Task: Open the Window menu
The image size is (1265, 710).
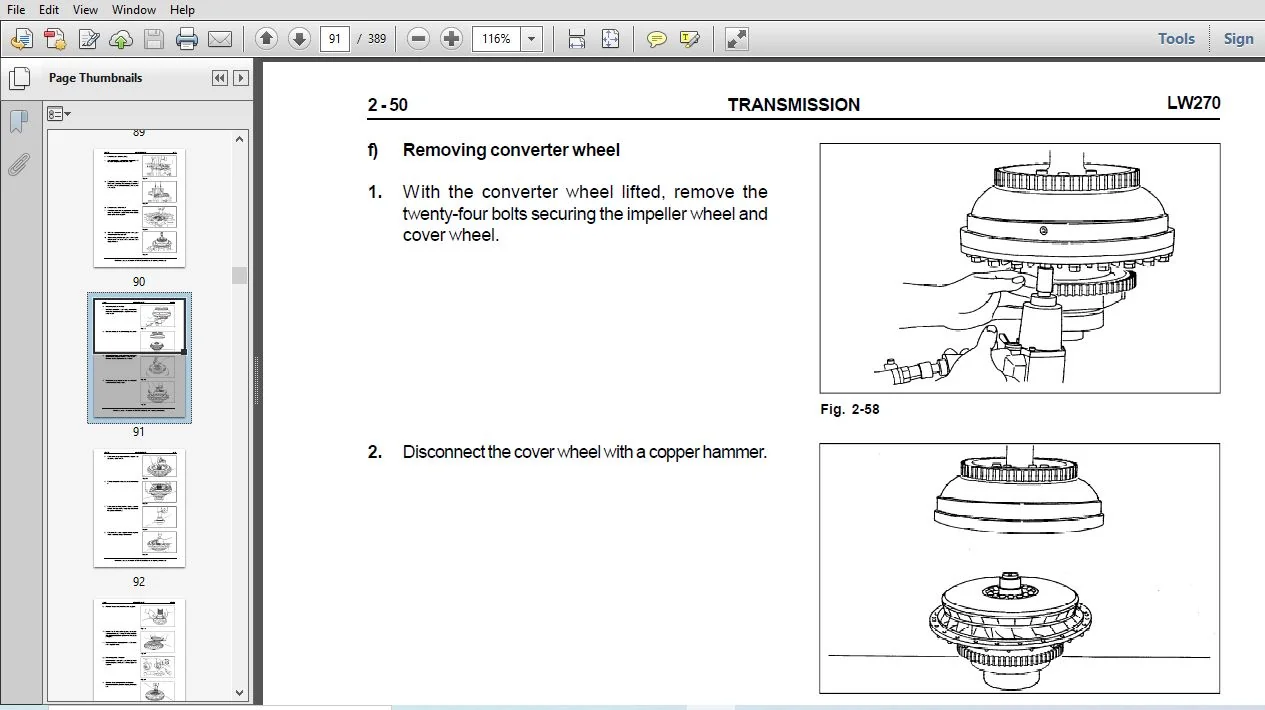Action: pos(133,9)
